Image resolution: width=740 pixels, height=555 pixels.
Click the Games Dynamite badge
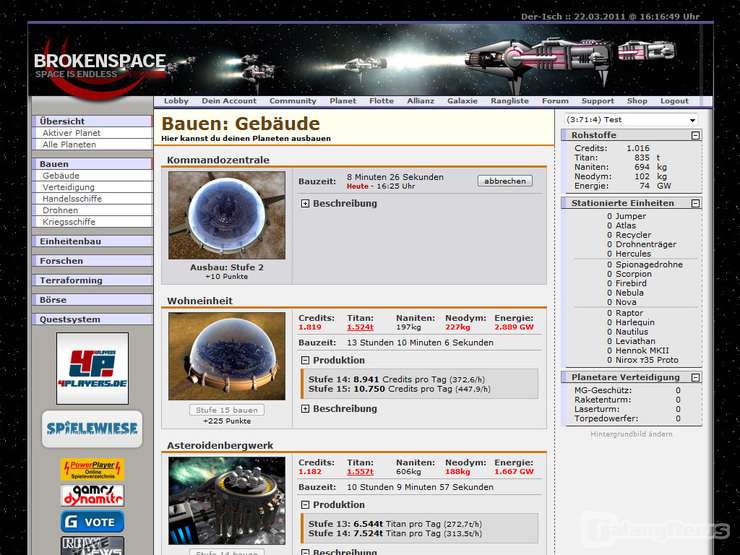point(92,495)
